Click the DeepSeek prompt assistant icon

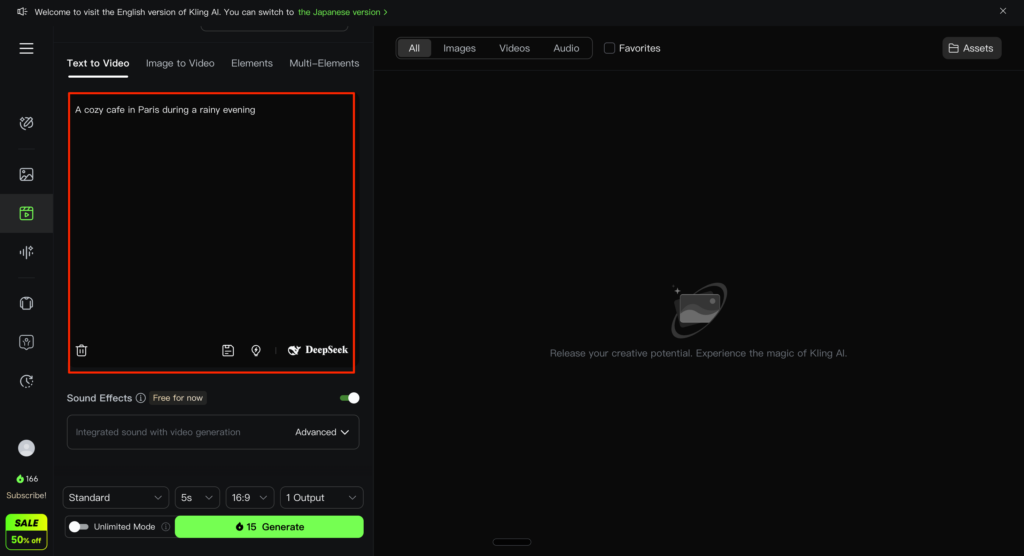pos(318,350)
